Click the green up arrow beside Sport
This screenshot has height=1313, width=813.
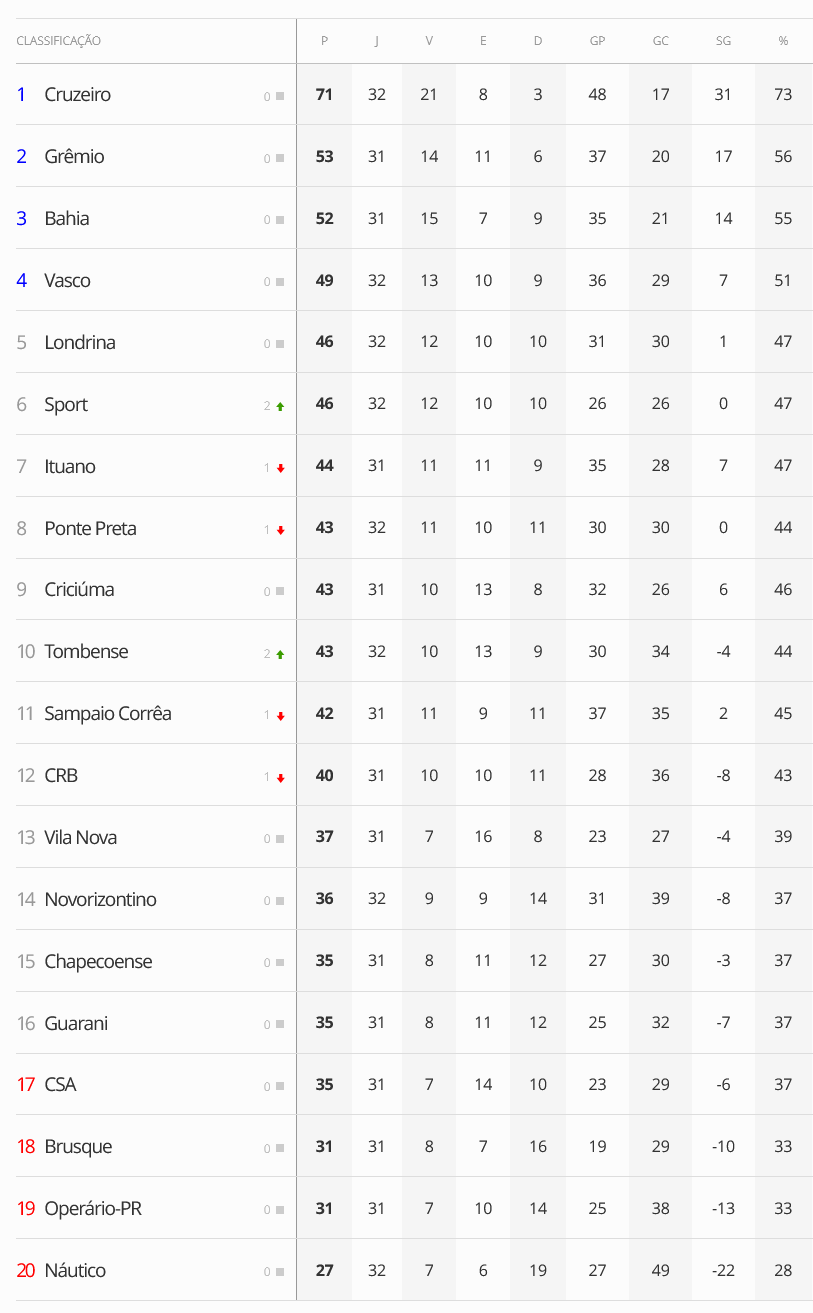click(280, 406)
